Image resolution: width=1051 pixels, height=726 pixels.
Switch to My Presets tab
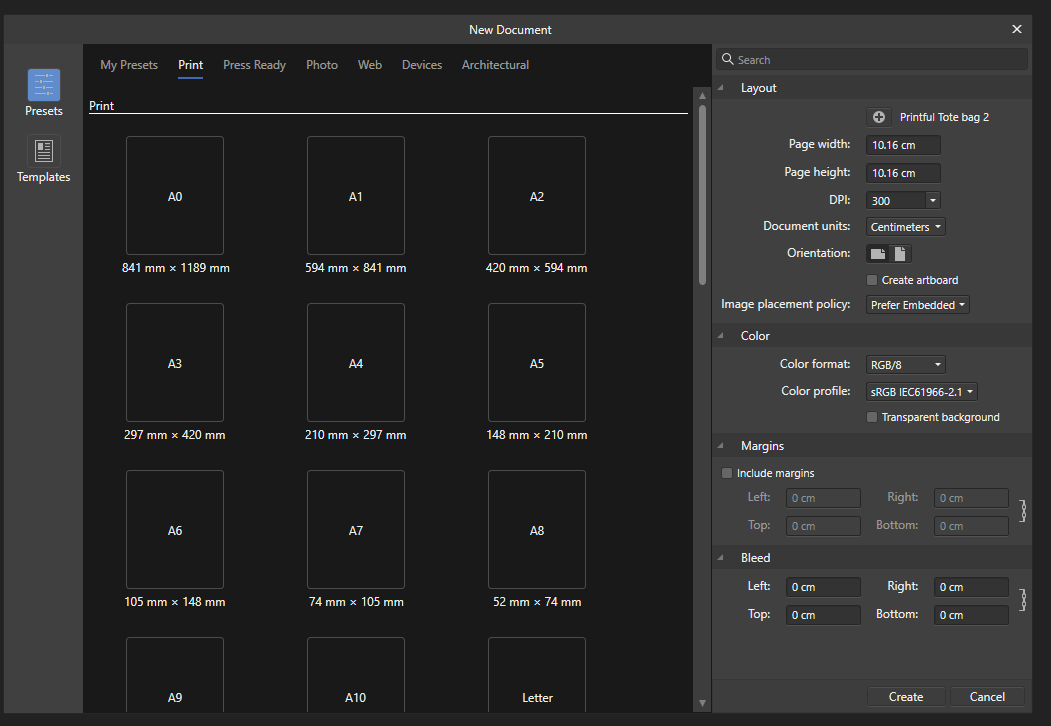(x=129, y=65)
